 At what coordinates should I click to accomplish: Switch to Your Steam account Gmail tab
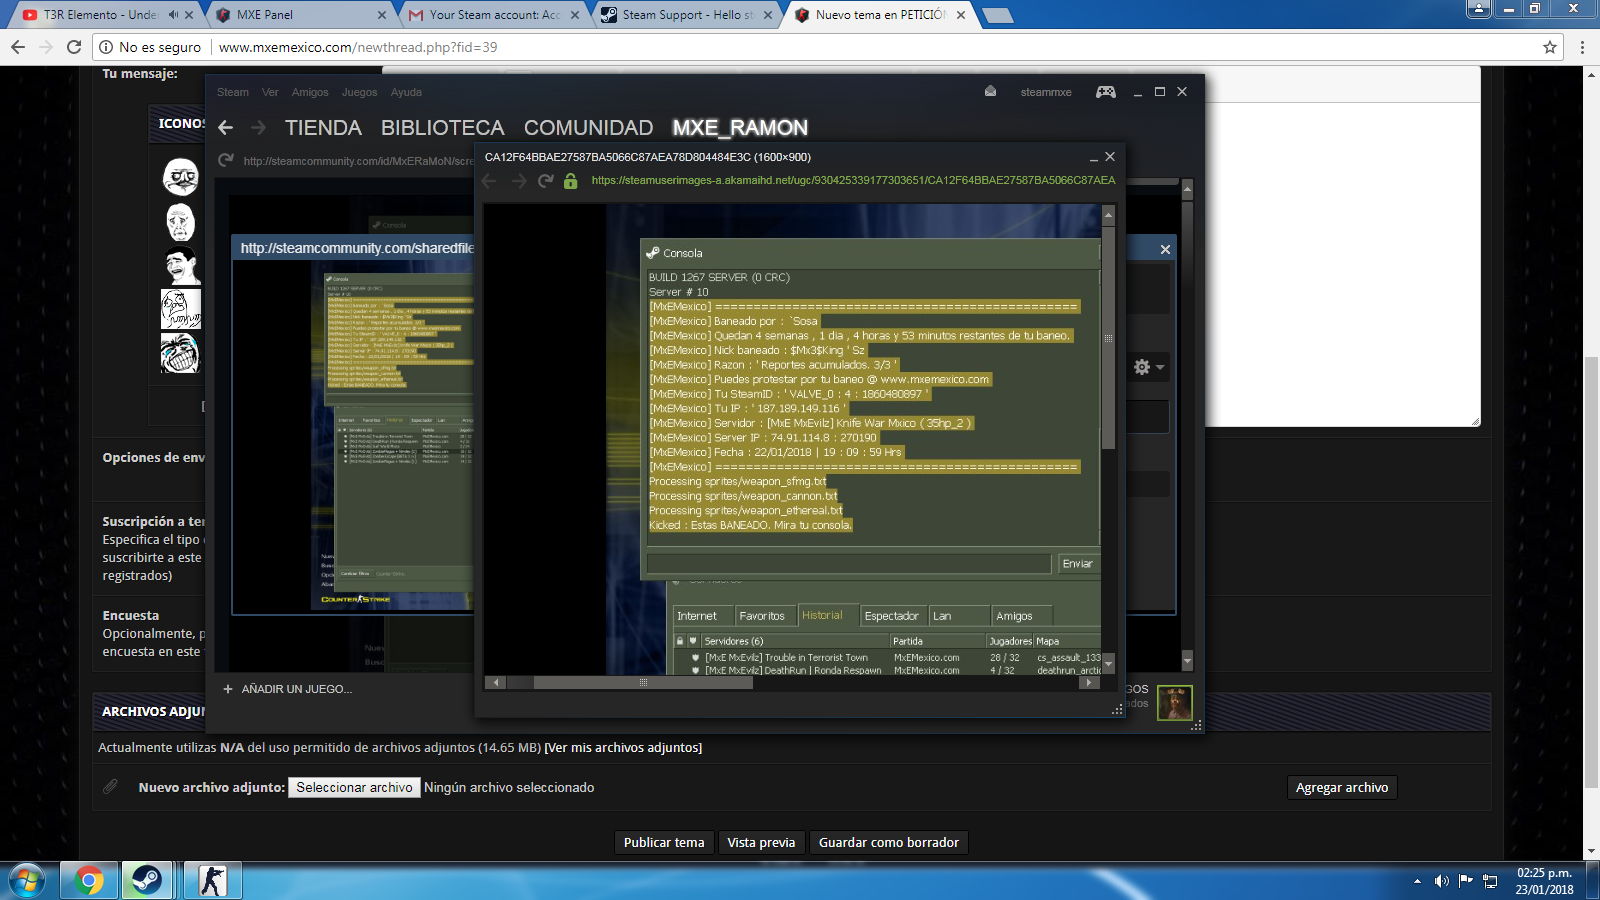coord(495,15)
